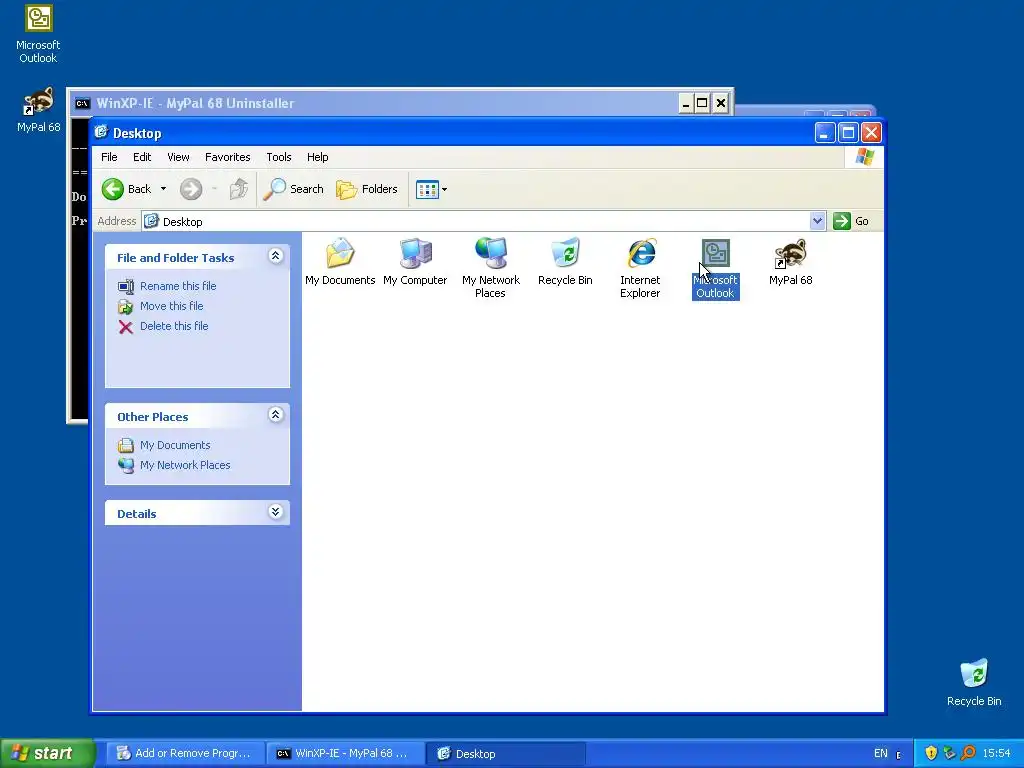Select My Computer icon in Desktop window
The height and width of the screenshot is (768, 1024).
click(415, 253)
